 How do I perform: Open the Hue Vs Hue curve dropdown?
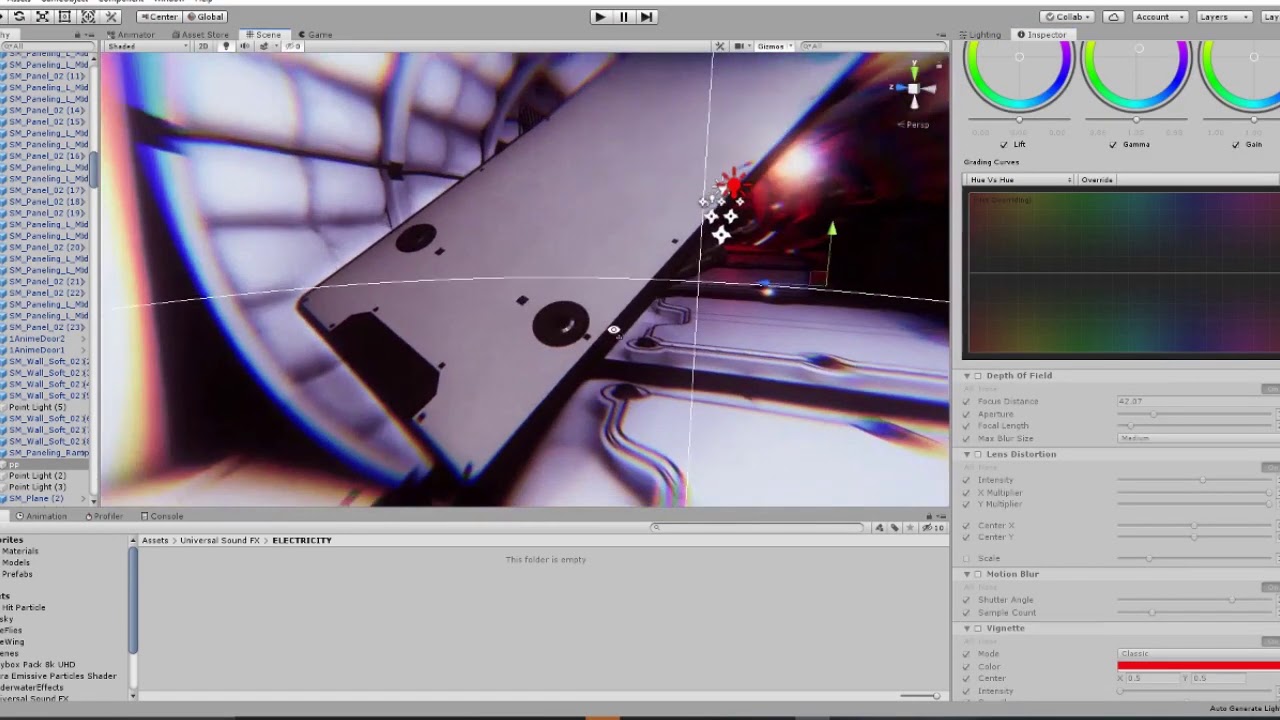pyautogui.click(x=1019, y=180)
